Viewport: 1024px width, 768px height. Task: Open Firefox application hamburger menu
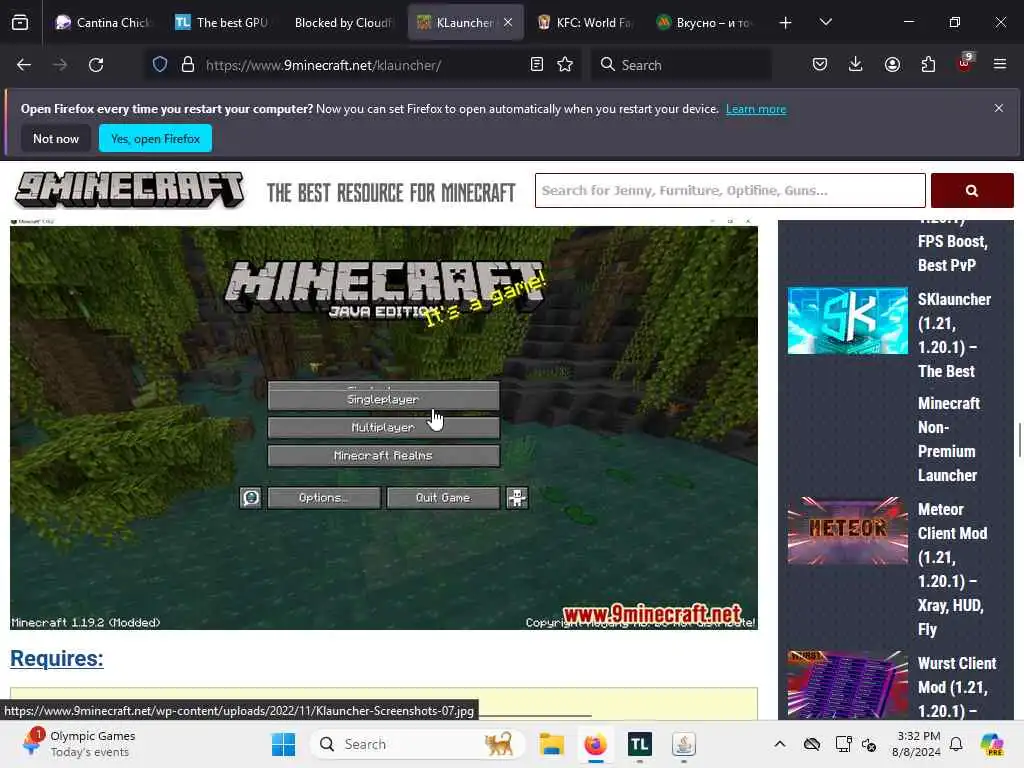(1000, 65)
